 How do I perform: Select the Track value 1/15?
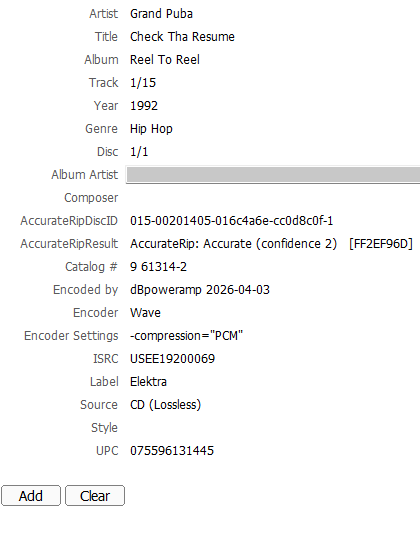(x=143, y=83)
